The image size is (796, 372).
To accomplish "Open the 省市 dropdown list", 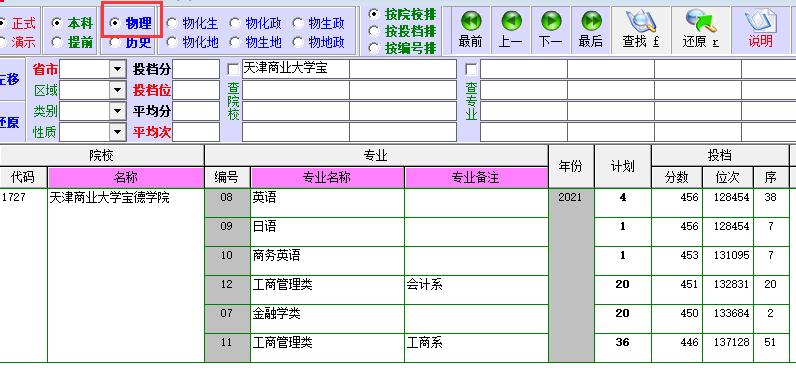I will (118, 69).
